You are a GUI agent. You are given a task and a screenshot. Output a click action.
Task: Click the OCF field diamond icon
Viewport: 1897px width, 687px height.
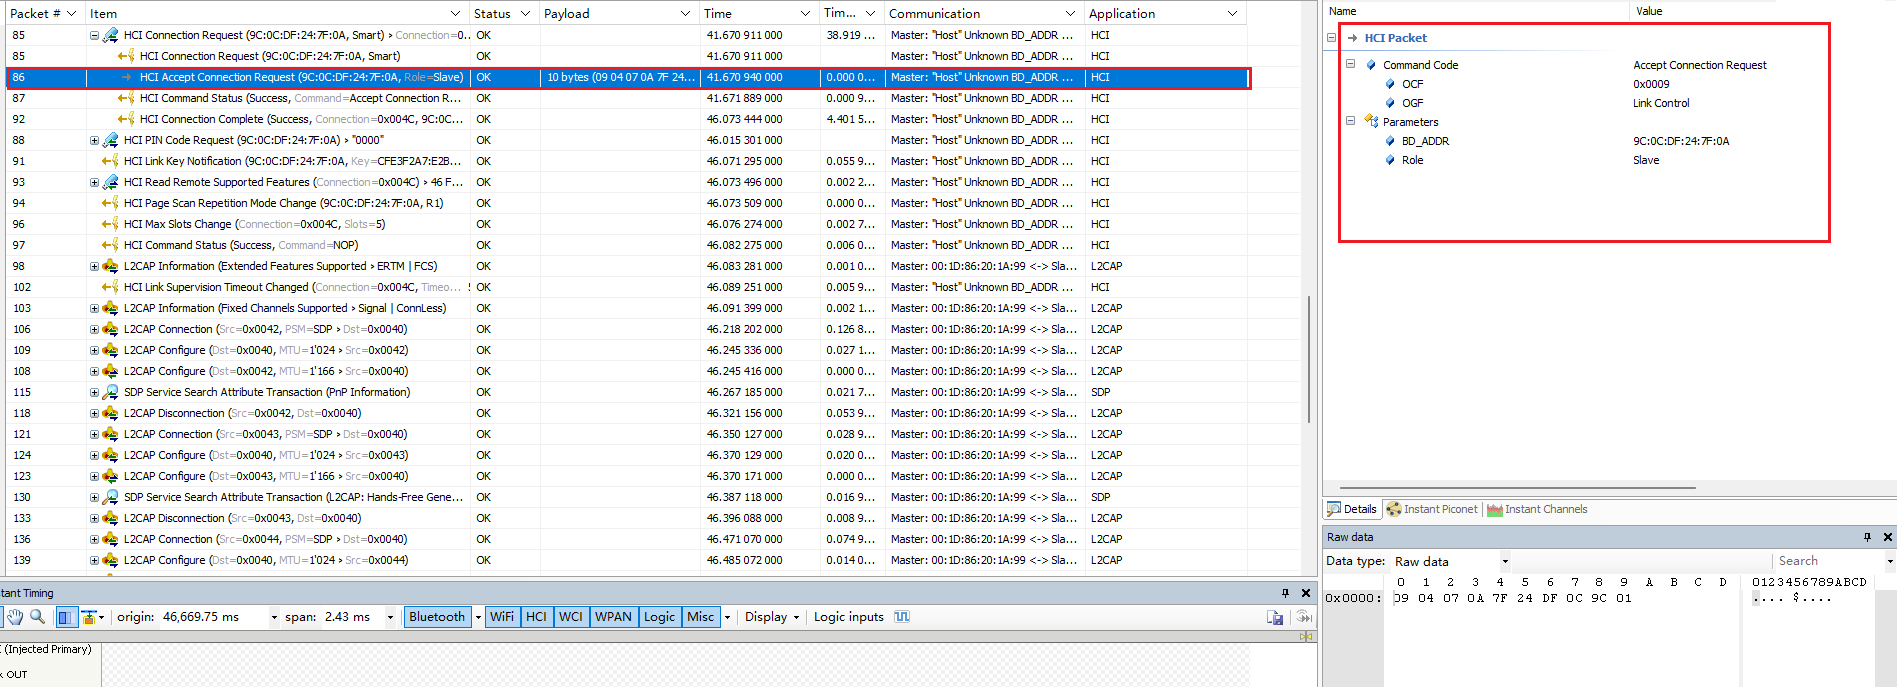point(1390,84)
